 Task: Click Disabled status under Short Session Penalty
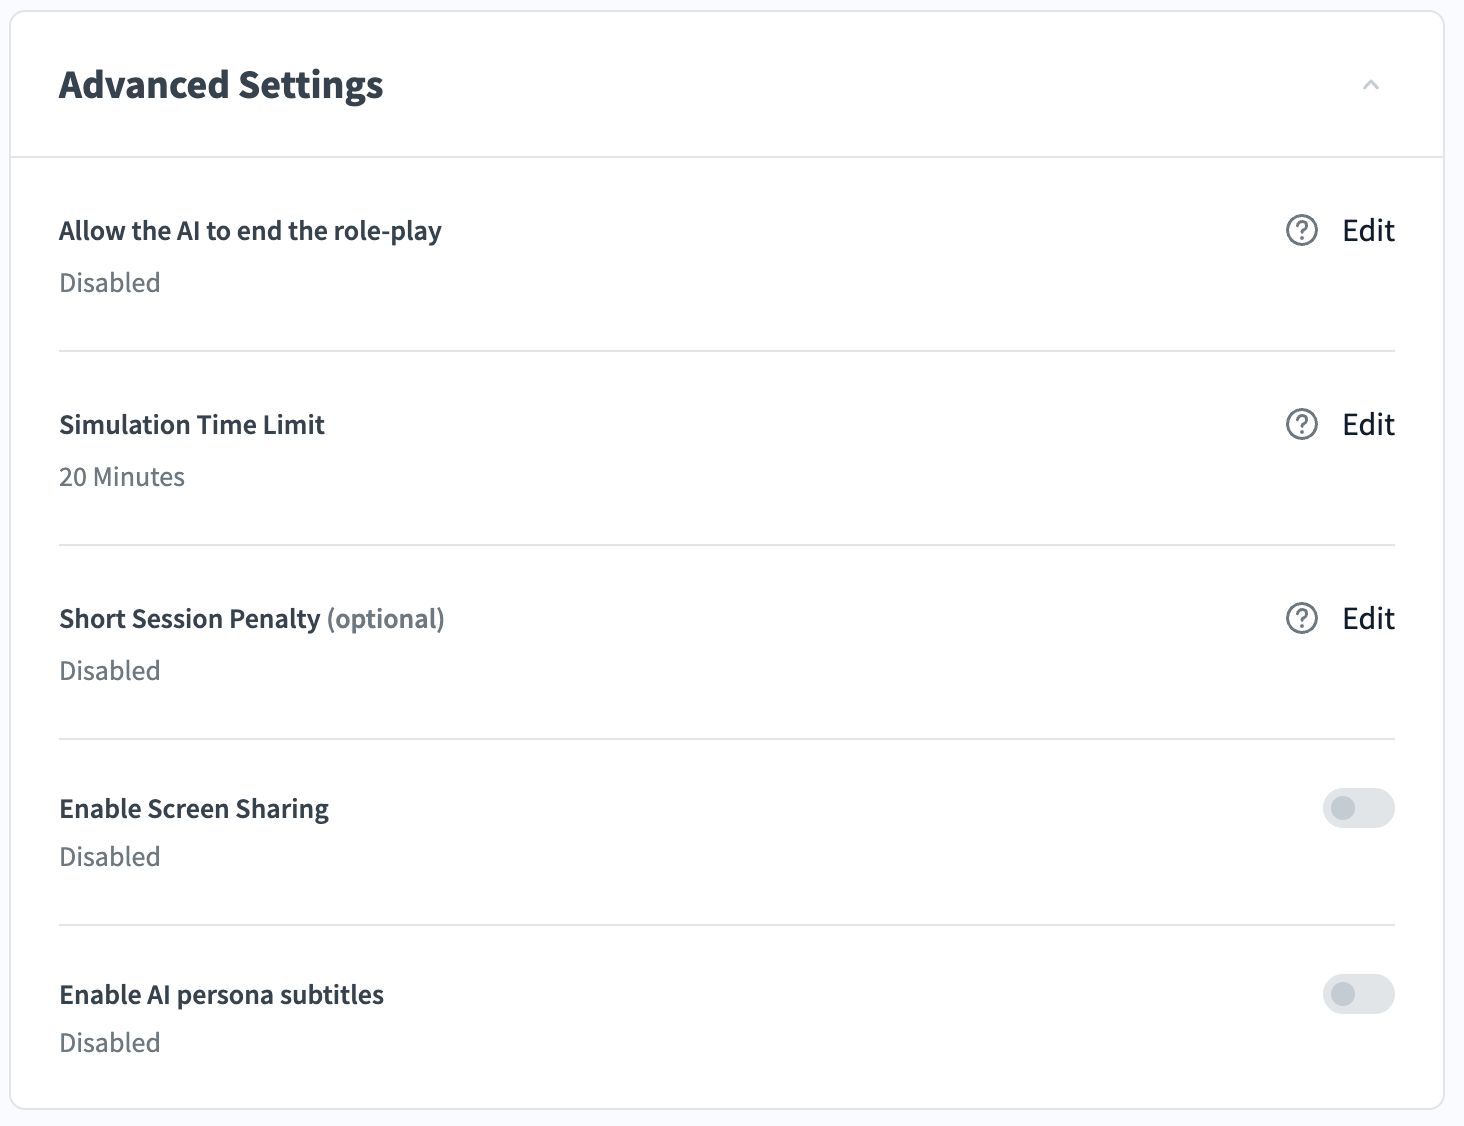(110, 671)
